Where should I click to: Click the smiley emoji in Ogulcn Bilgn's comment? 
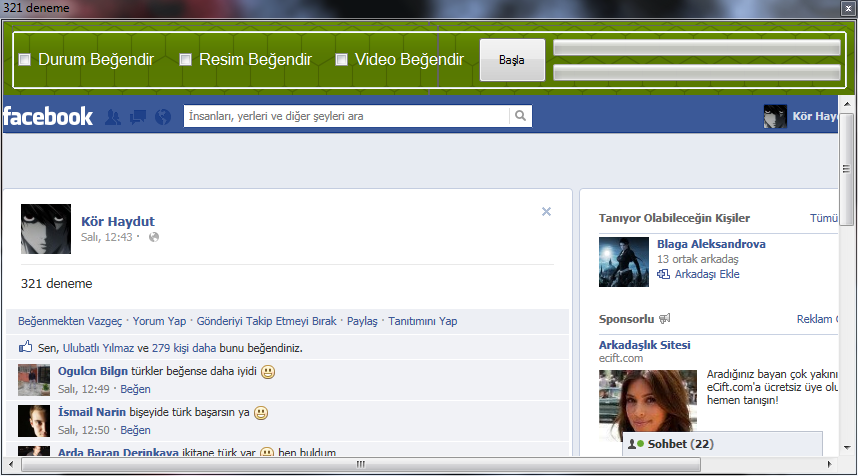click(268, 372)
